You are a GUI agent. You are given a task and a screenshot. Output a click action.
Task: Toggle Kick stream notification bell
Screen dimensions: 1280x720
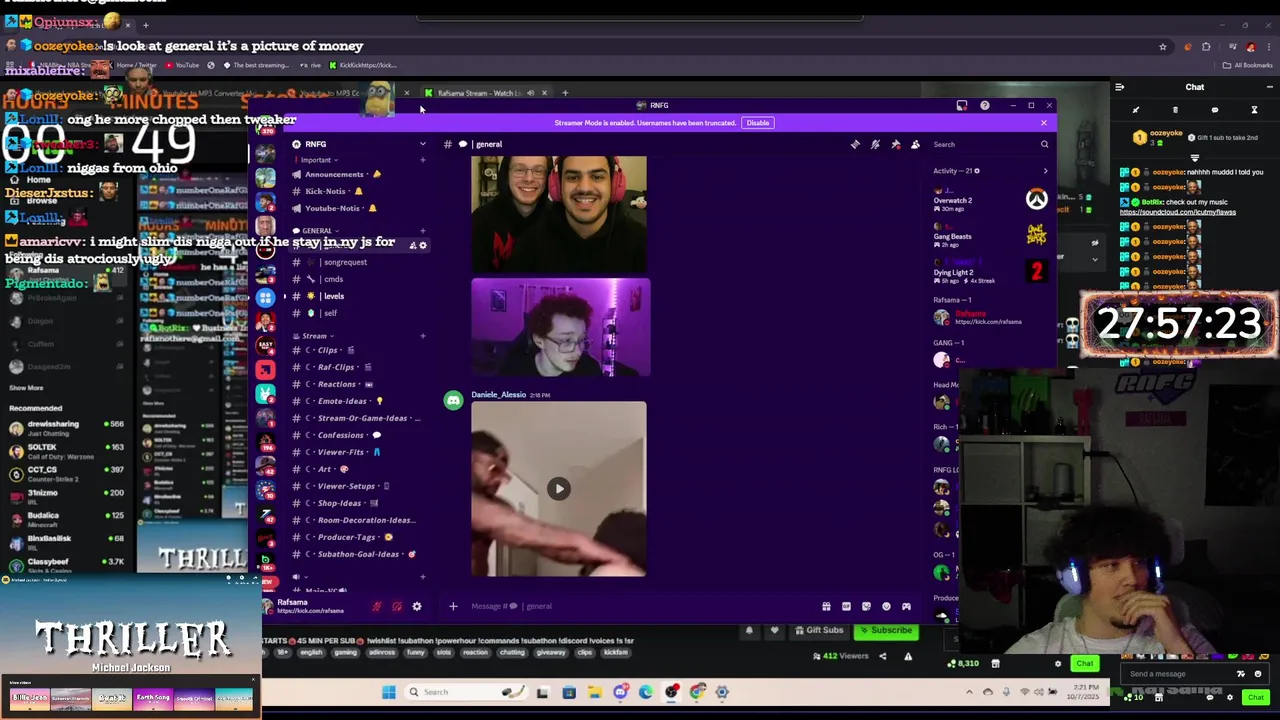pos(749,631)
